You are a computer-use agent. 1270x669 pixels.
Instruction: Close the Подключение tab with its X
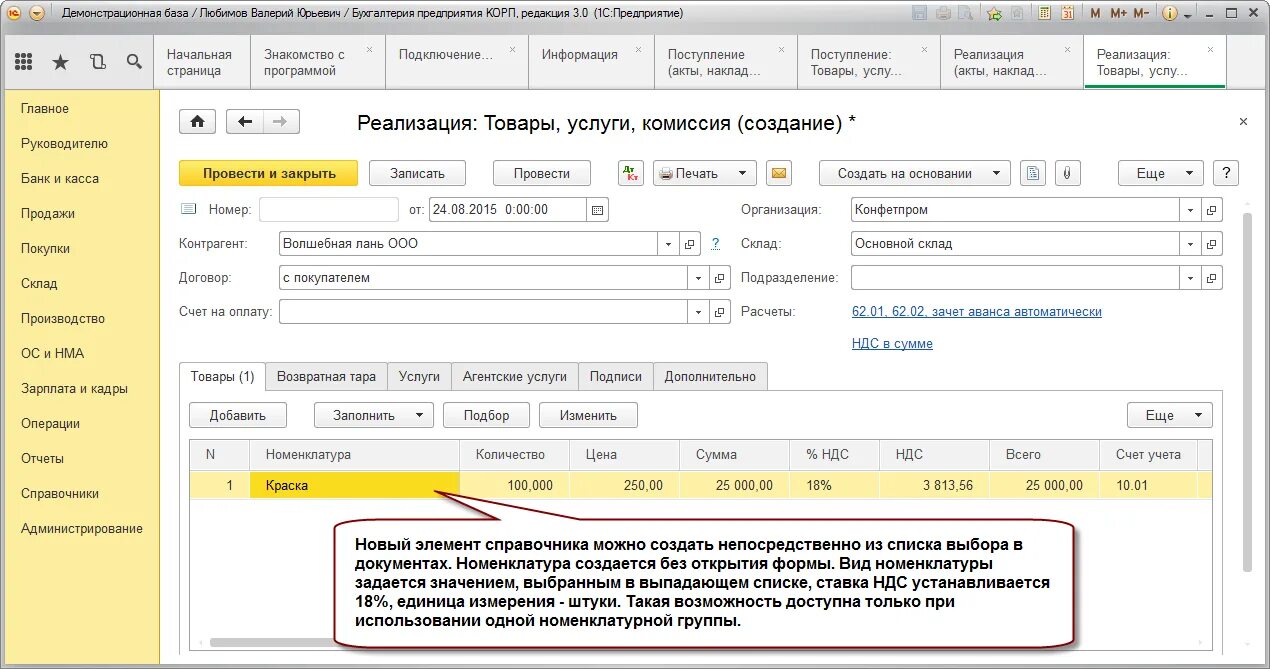click(x=514, y=48)
